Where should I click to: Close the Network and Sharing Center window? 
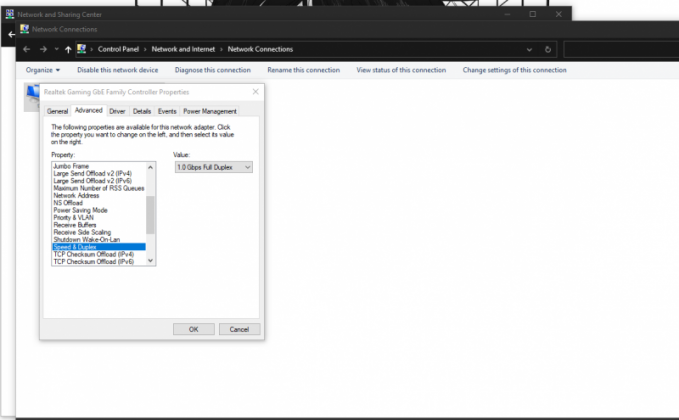point(559,14)
